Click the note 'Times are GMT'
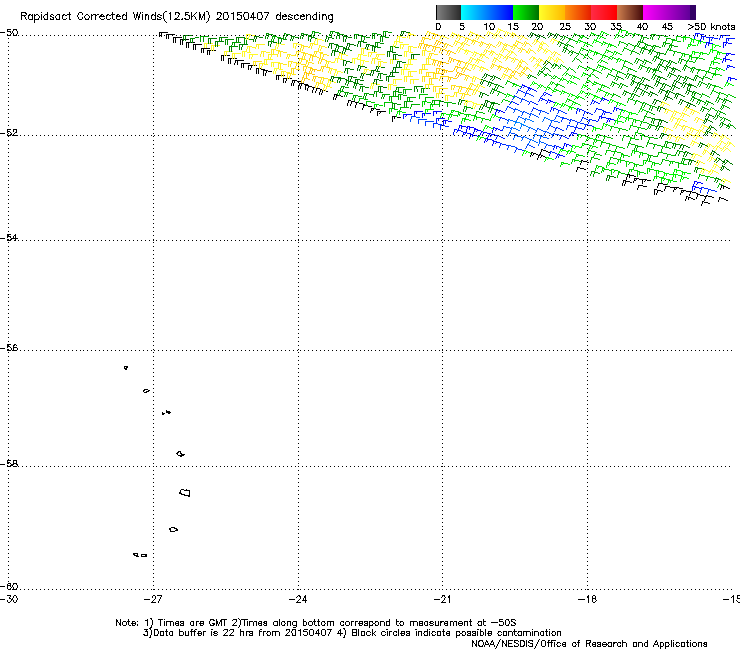The width and height of the screenshot is (740, 650). pos(193,623)
